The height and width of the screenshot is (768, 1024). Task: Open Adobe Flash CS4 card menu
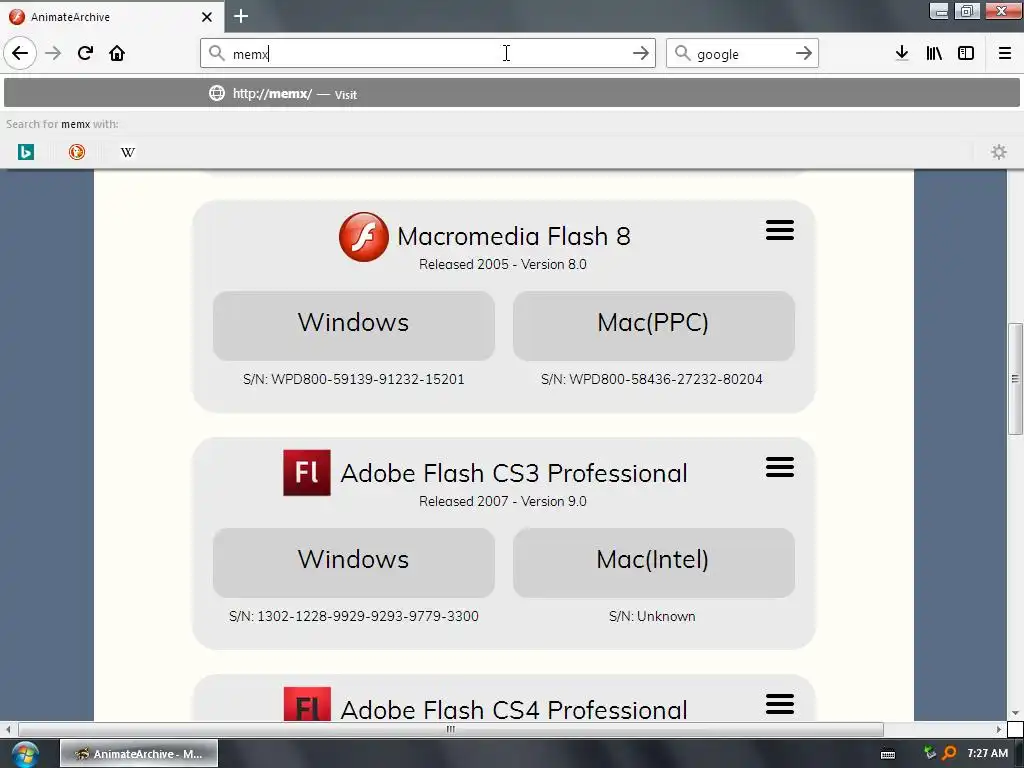pos(780,704)
